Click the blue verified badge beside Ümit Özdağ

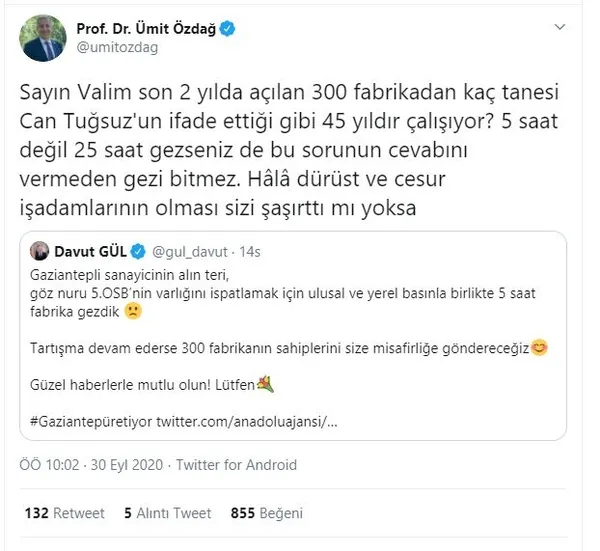227,29
